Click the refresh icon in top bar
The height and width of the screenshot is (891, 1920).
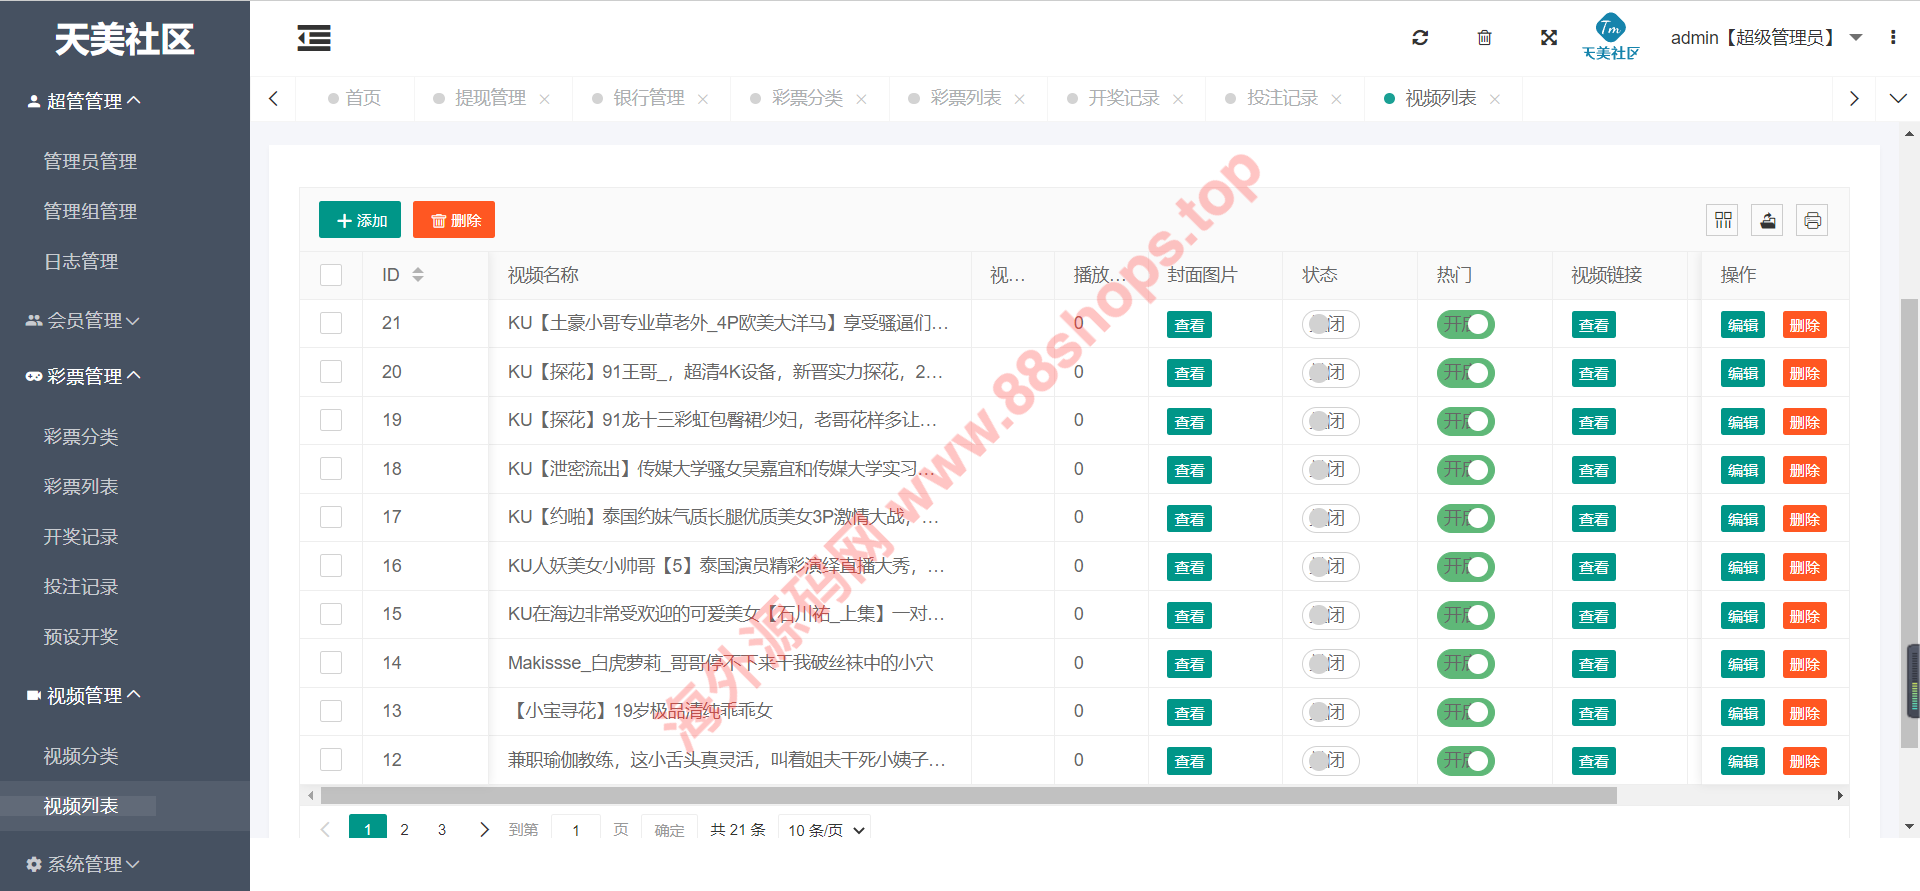pos(1420,38)
